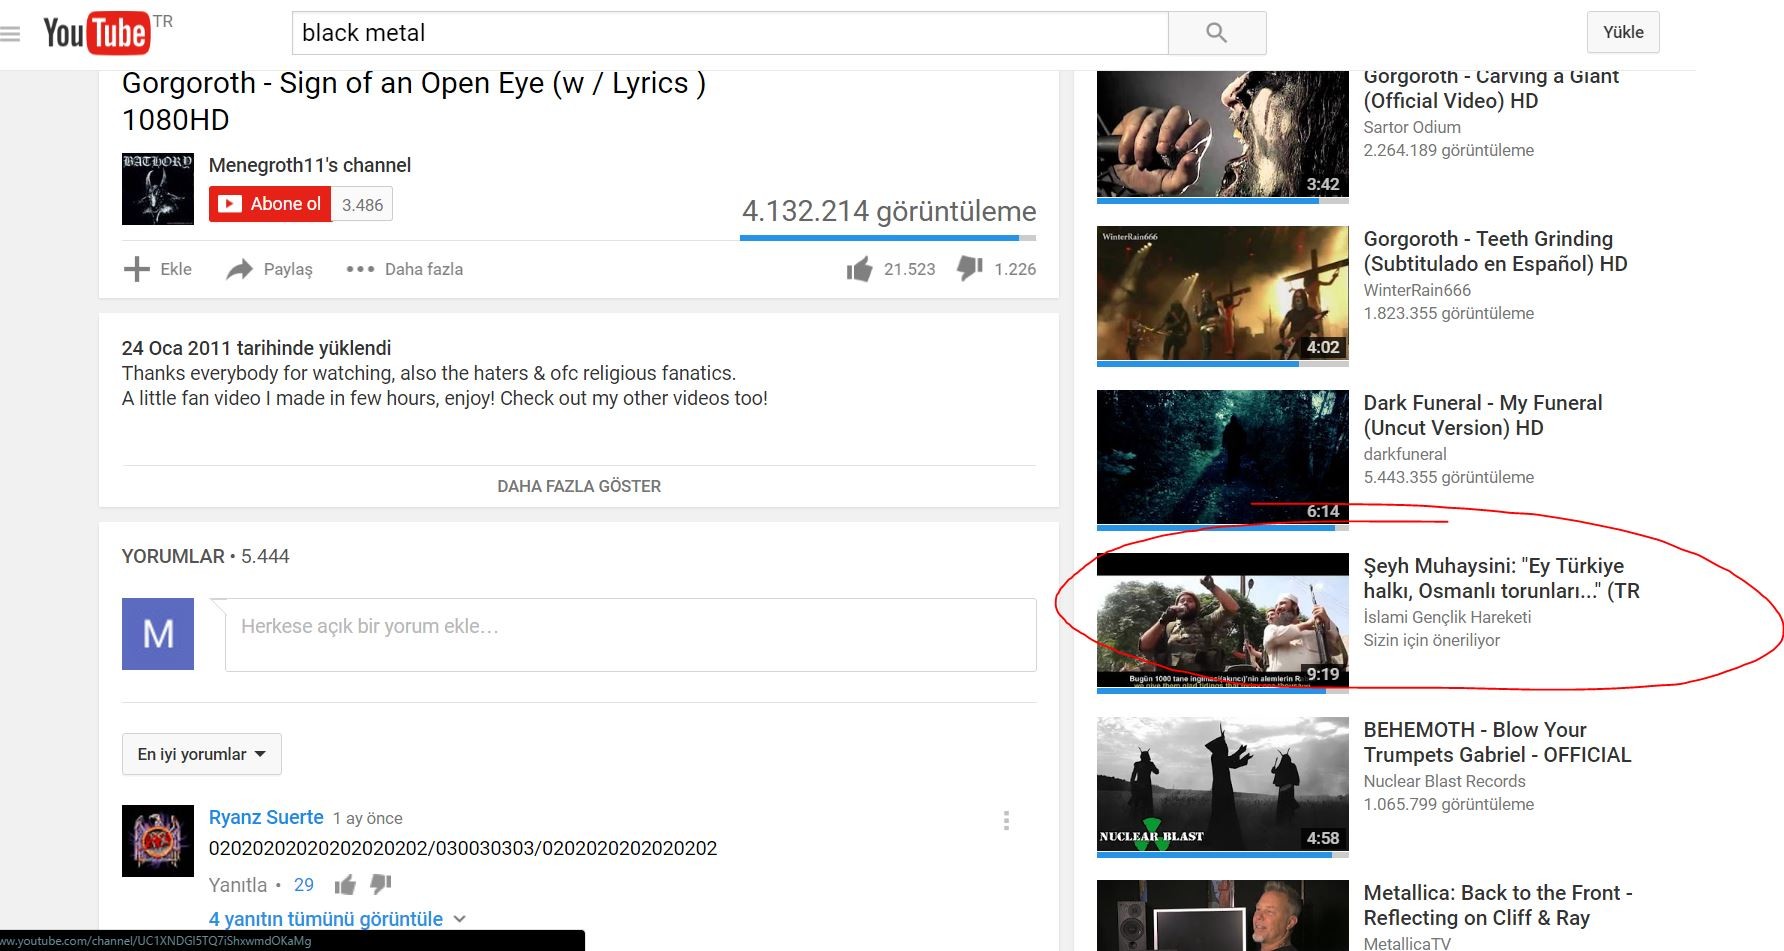1784x951 pixels.
Task: Open the En iyi yorumlar dropdown
Action: [202, 754]
